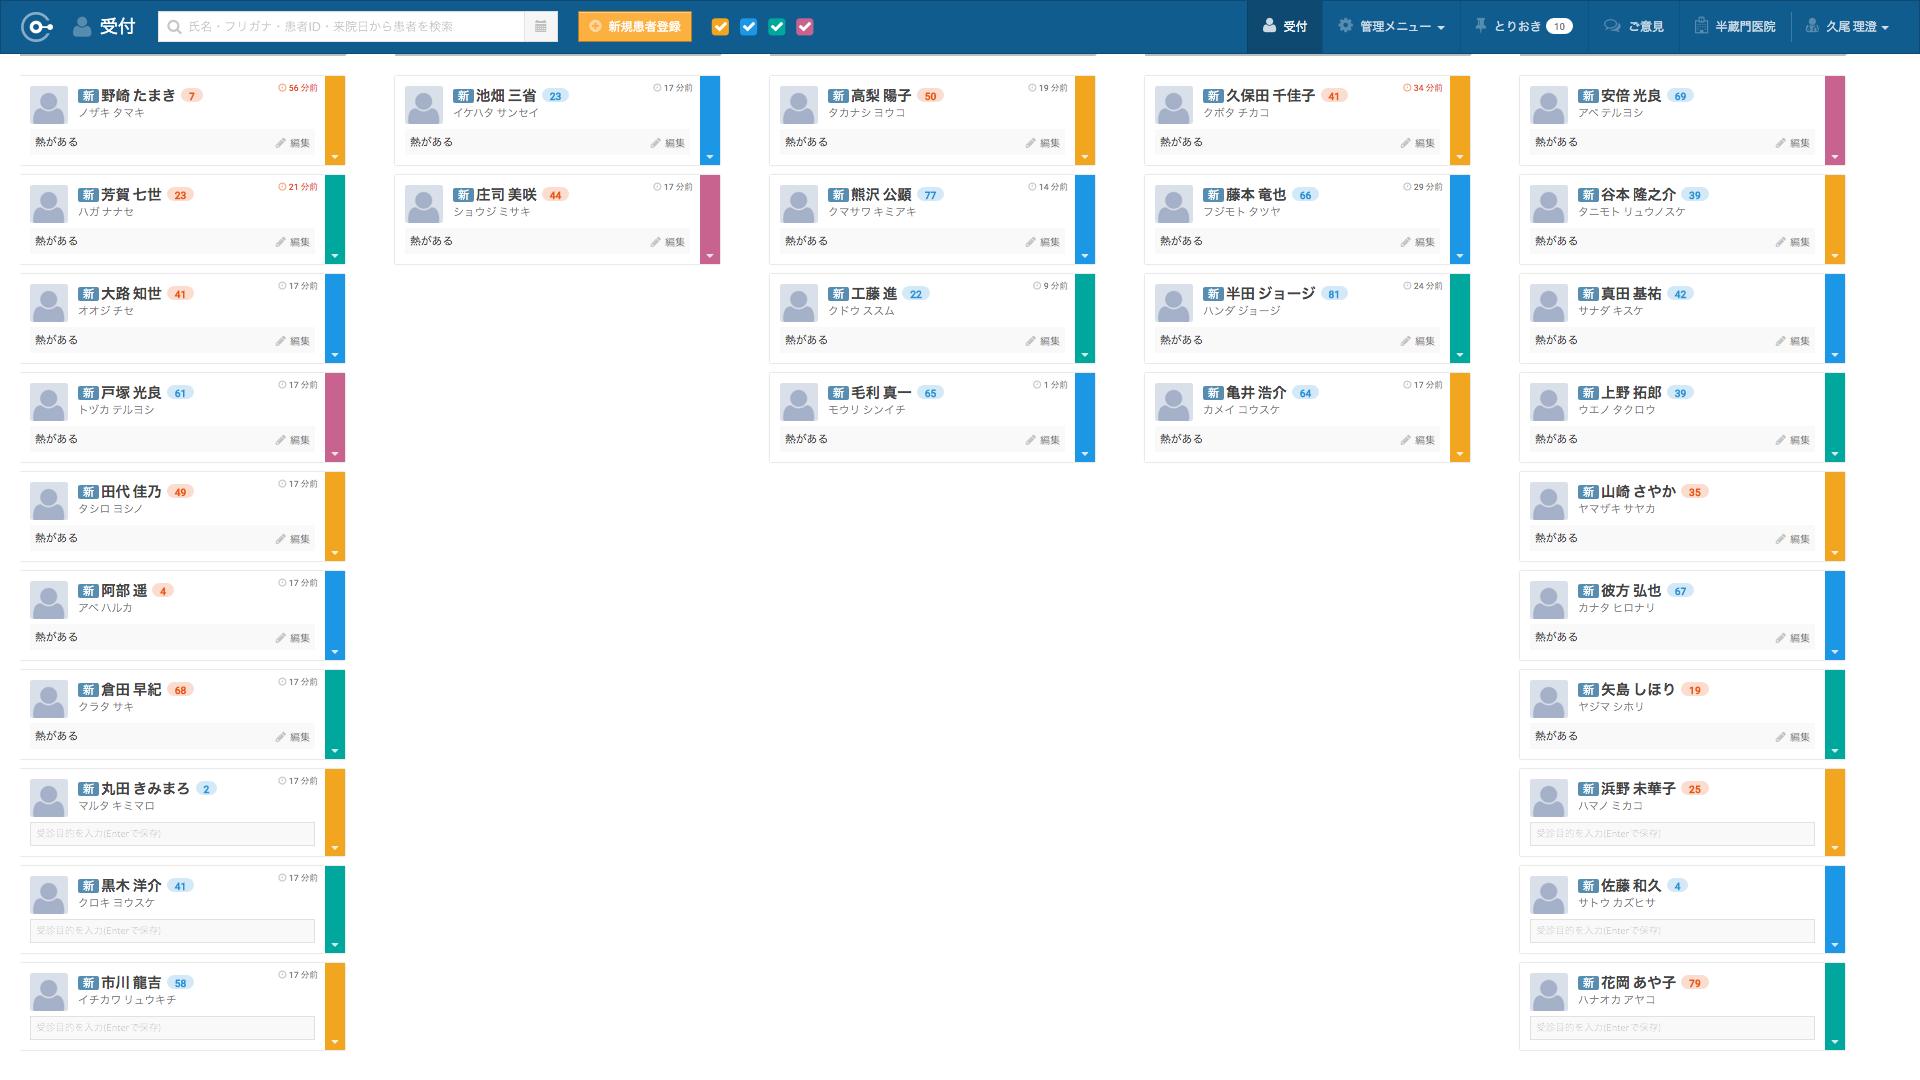This screenshot has height=1080, width=1920.
Task: Select the 受付 tab in navbar
Action: (x=1285, y=27)
